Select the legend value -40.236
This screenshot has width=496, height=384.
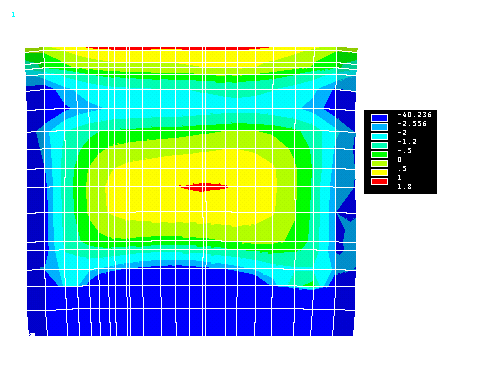pyautogui.click(x=414, y=115)
